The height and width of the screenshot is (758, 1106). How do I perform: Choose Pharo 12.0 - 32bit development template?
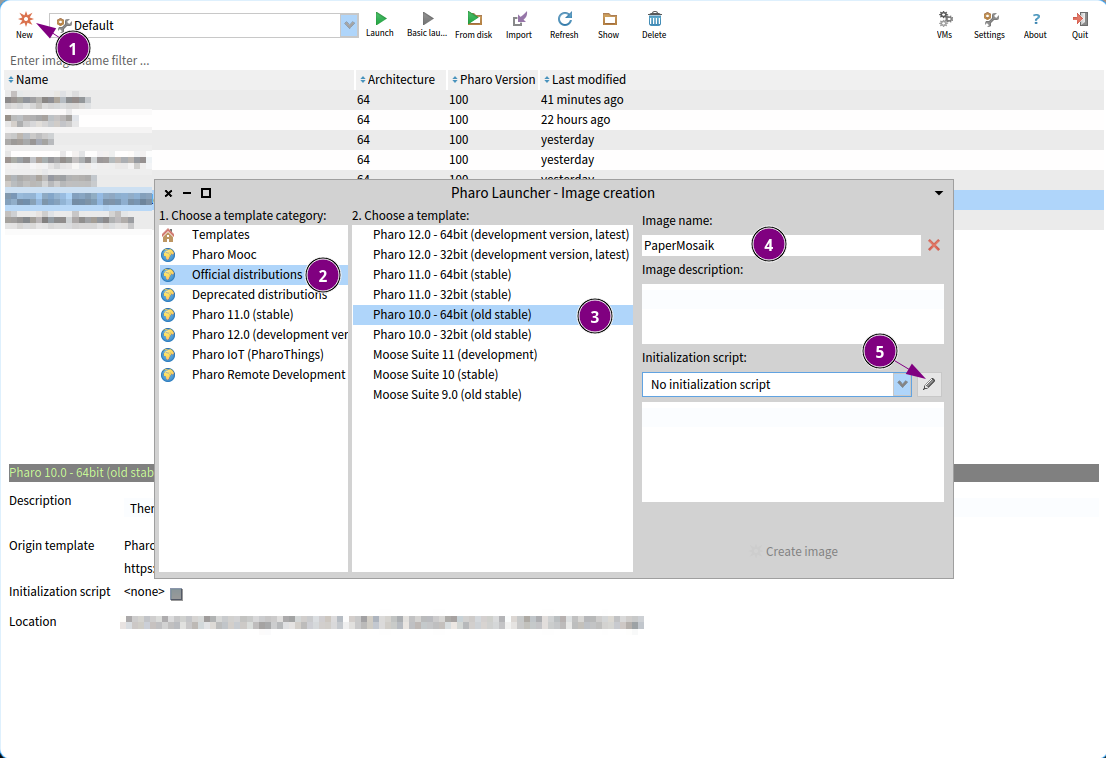click(x=492, y=255)
